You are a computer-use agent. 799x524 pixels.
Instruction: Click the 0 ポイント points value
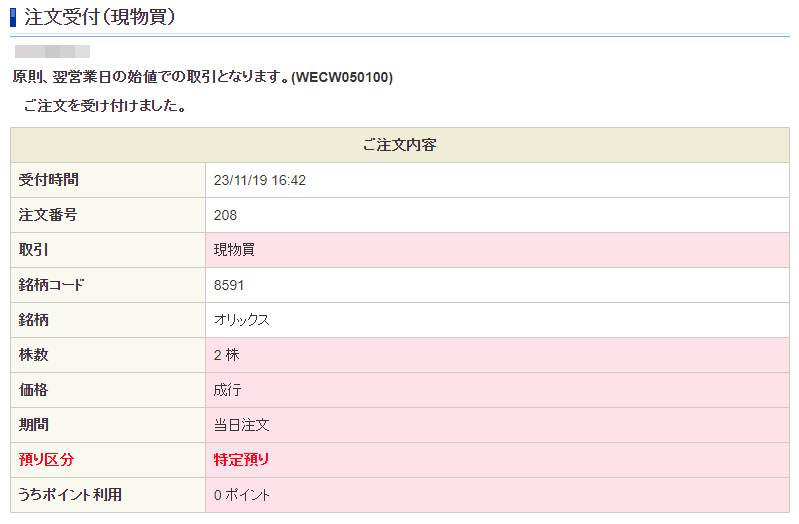[242, 495]
